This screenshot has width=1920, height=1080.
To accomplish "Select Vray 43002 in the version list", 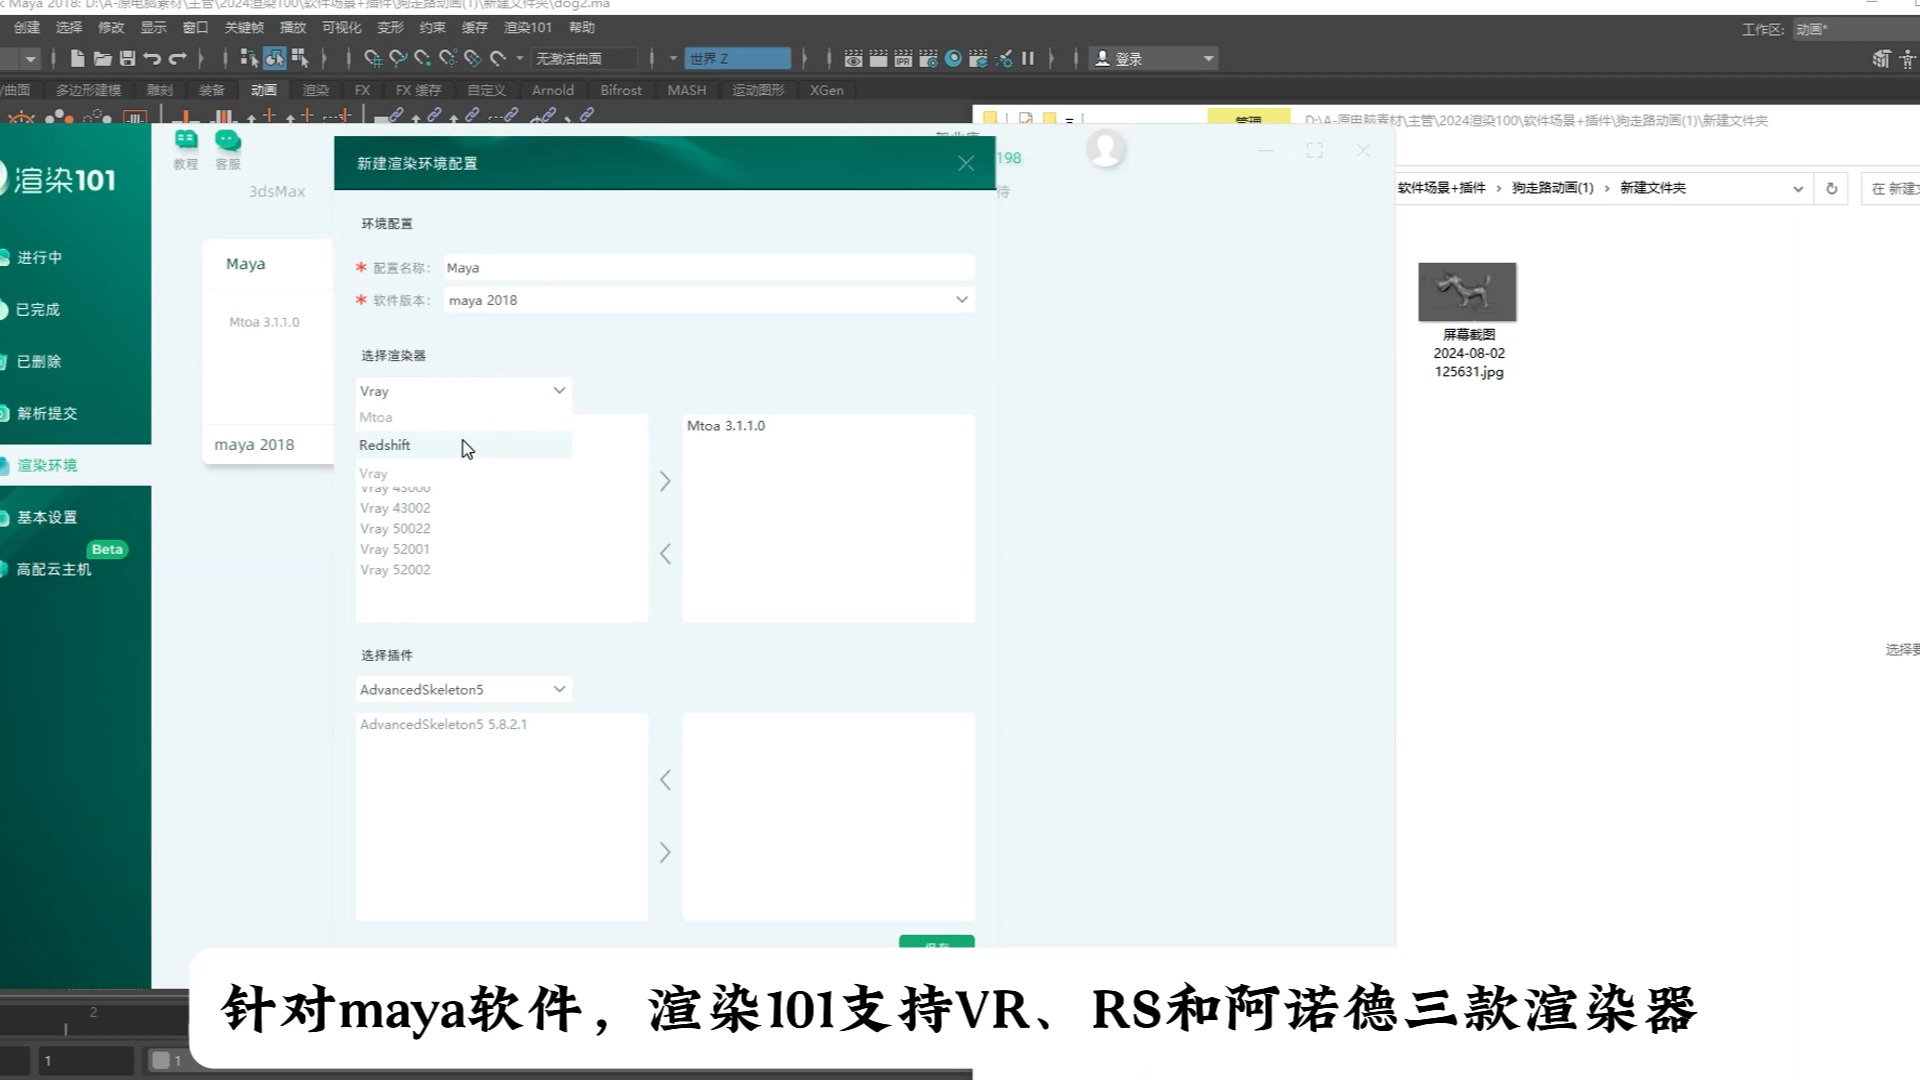I will [395, 508].
